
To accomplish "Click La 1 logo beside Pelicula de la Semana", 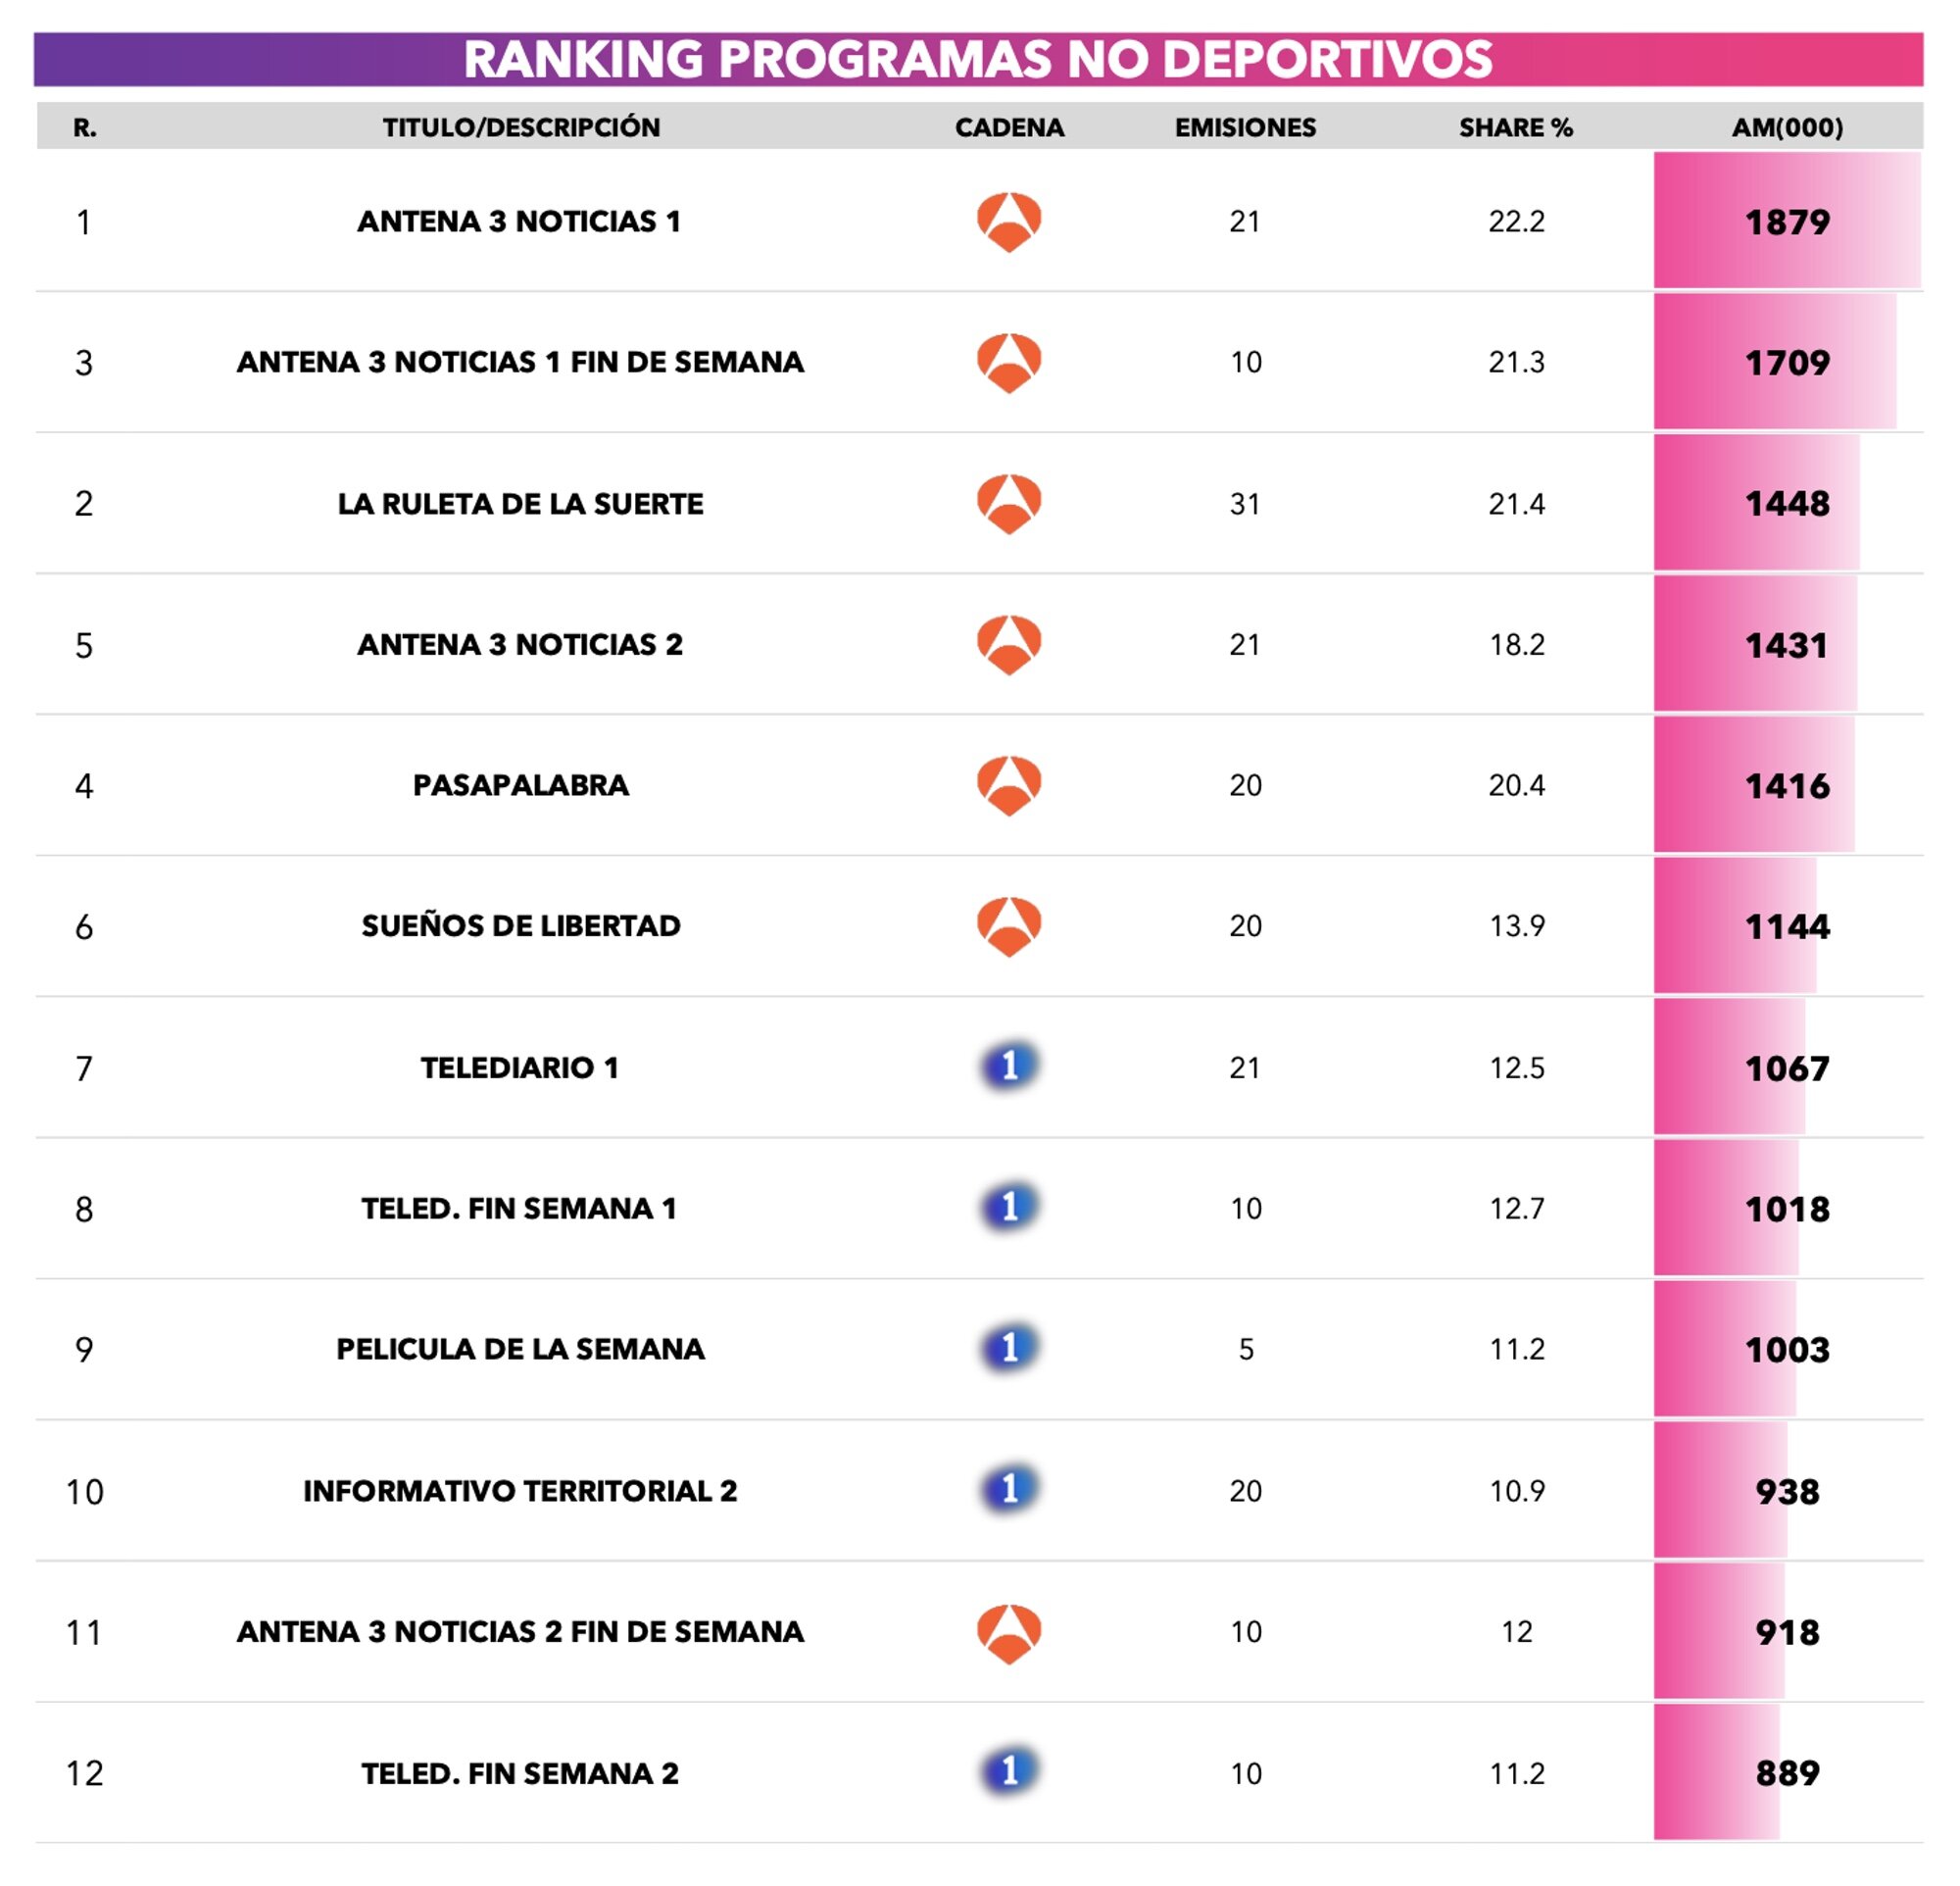I will pos(1008,1348).
